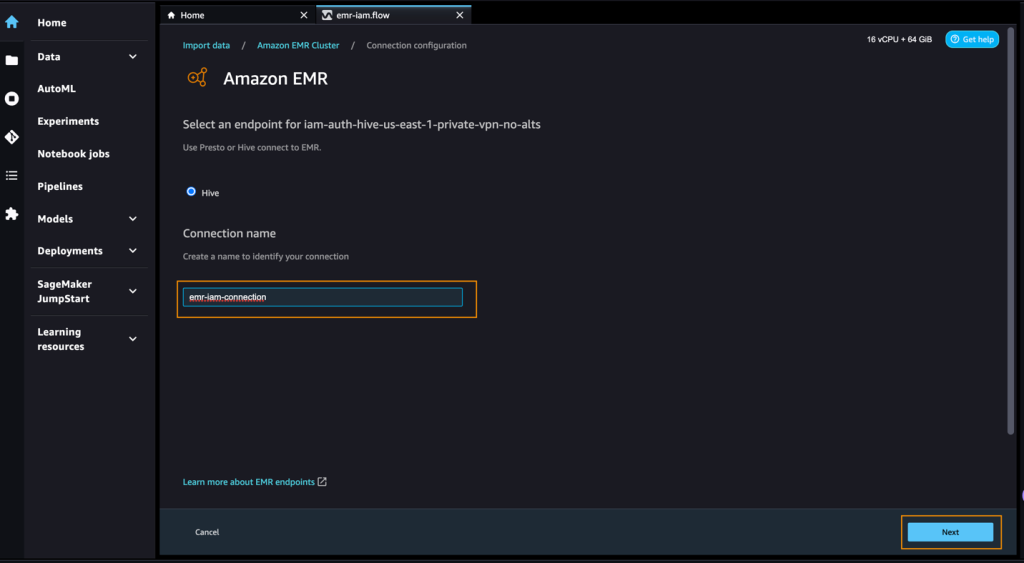This screenshot has height=563, width=1024.
Task: Click the external link icon beside EMR endpoints
Action: pyautogui.click(x=322, y=482)
